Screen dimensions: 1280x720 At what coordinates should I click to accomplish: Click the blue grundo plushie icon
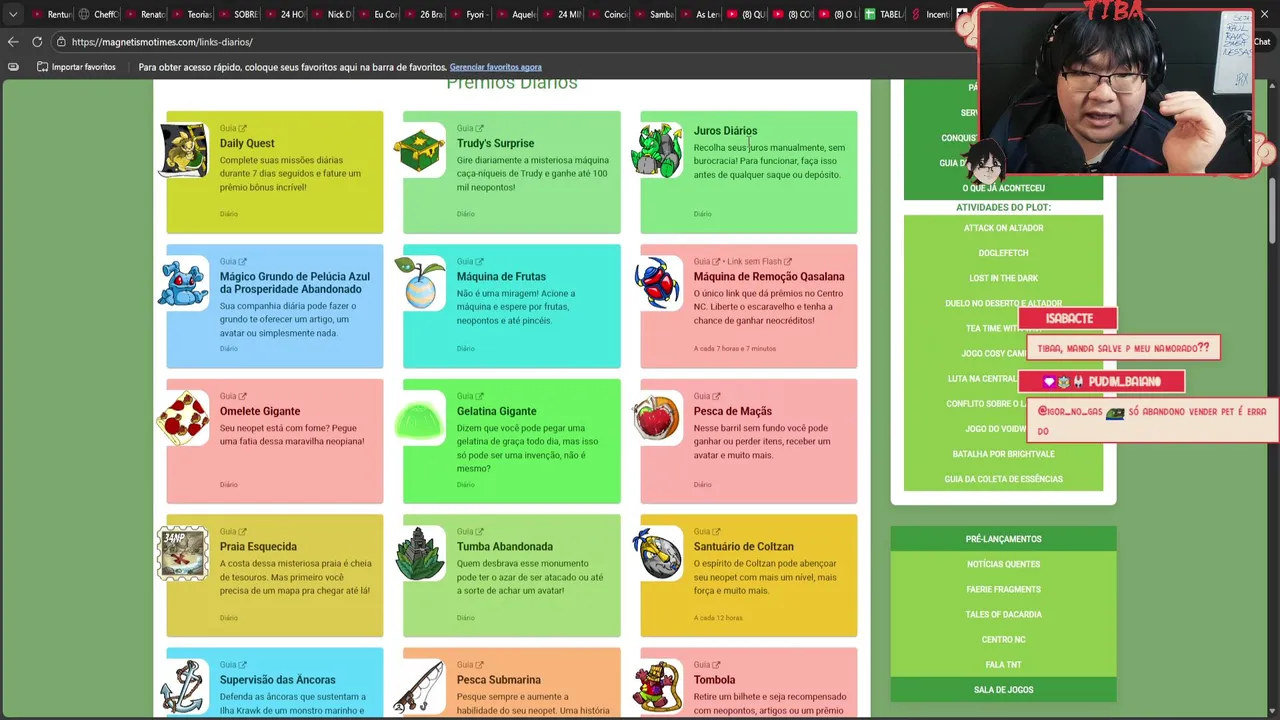pos(184,284)
